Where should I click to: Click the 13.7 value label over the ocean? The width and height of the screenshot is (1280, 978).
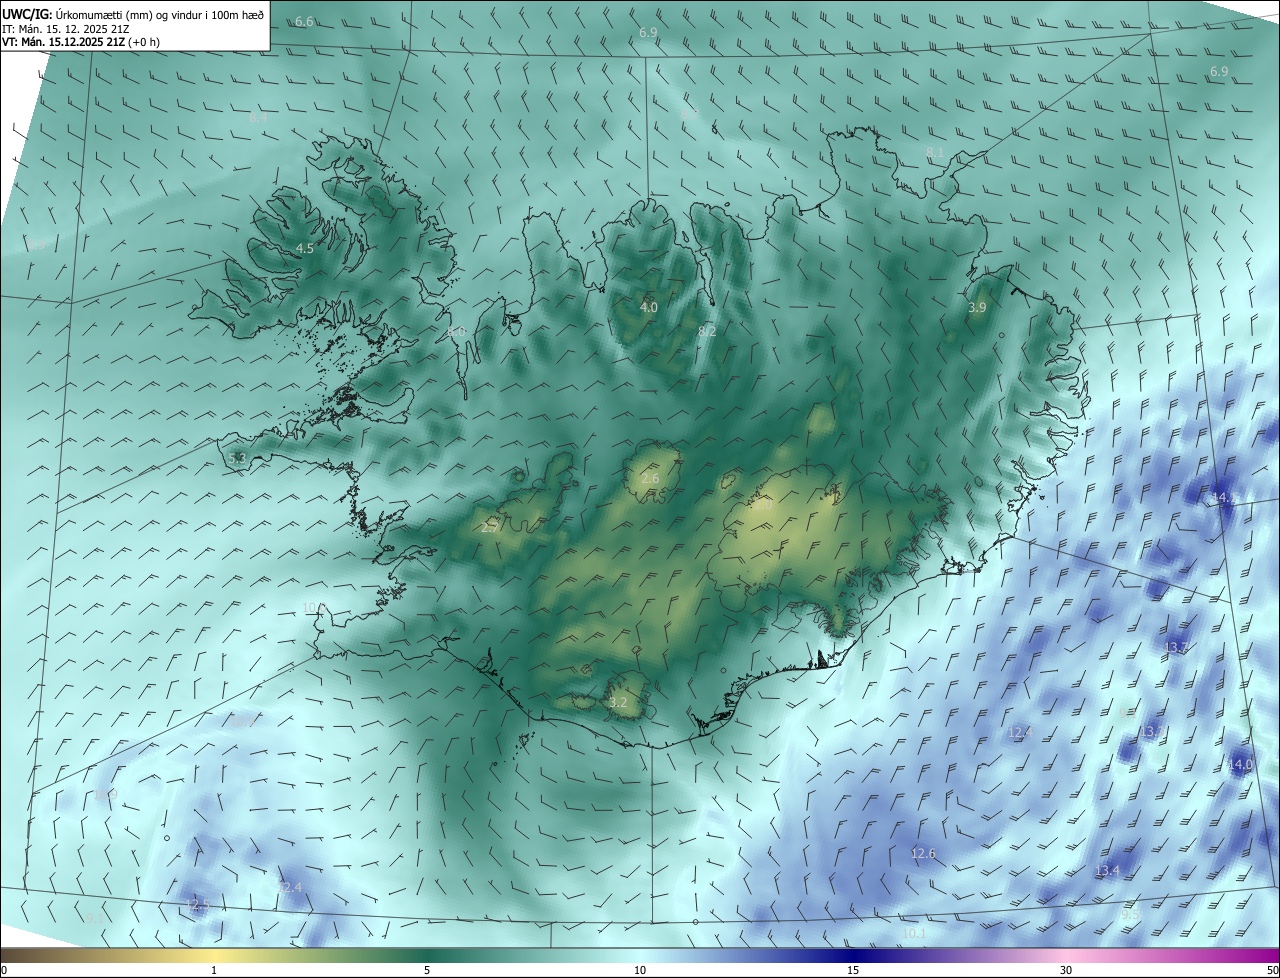coord(1177,647)
